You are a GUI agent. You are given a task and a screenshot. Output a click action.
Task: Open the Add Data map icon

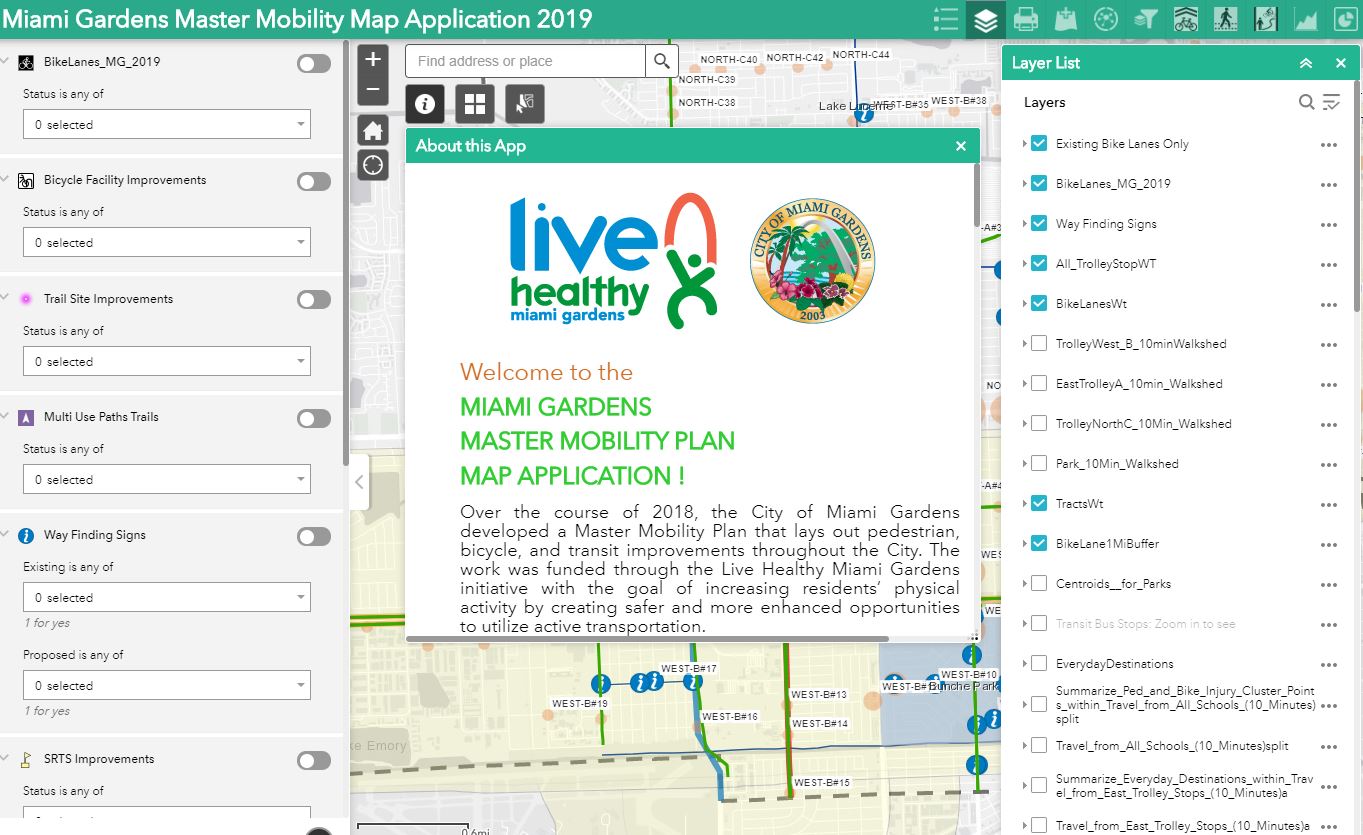pos(1066,19)
